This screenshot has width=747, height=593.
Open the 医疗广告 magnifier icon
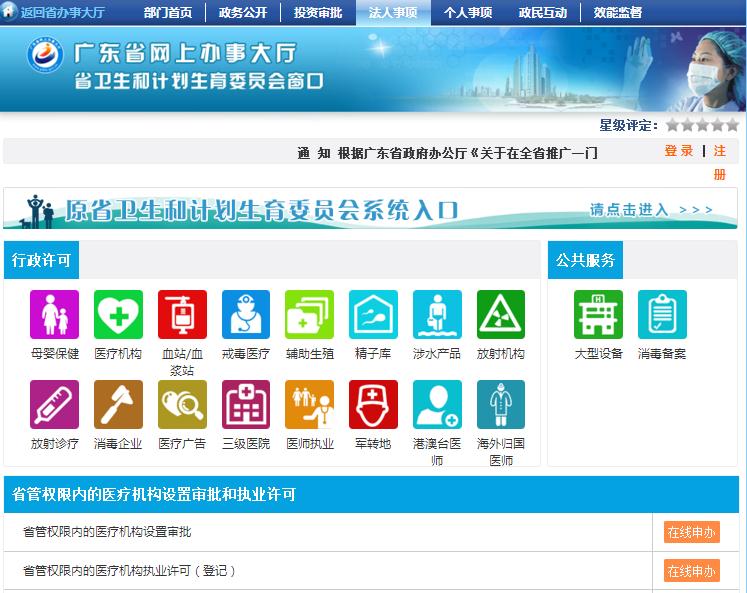182,404
